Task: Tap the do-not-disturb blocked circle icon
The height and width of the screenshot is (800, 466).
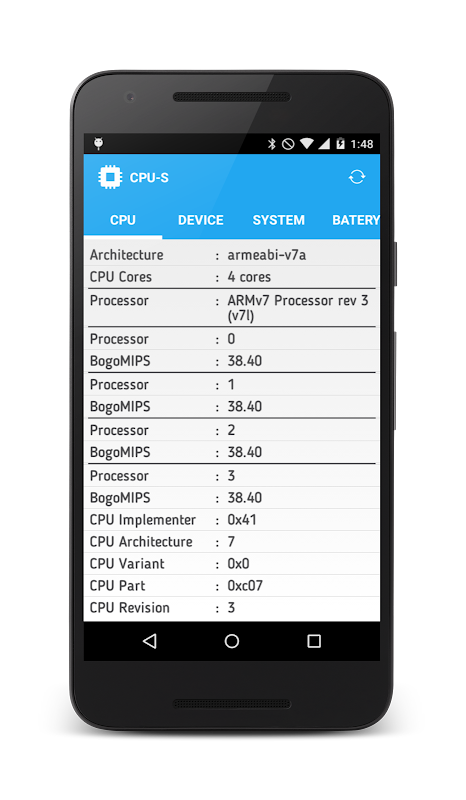Action: click(288, 144)
